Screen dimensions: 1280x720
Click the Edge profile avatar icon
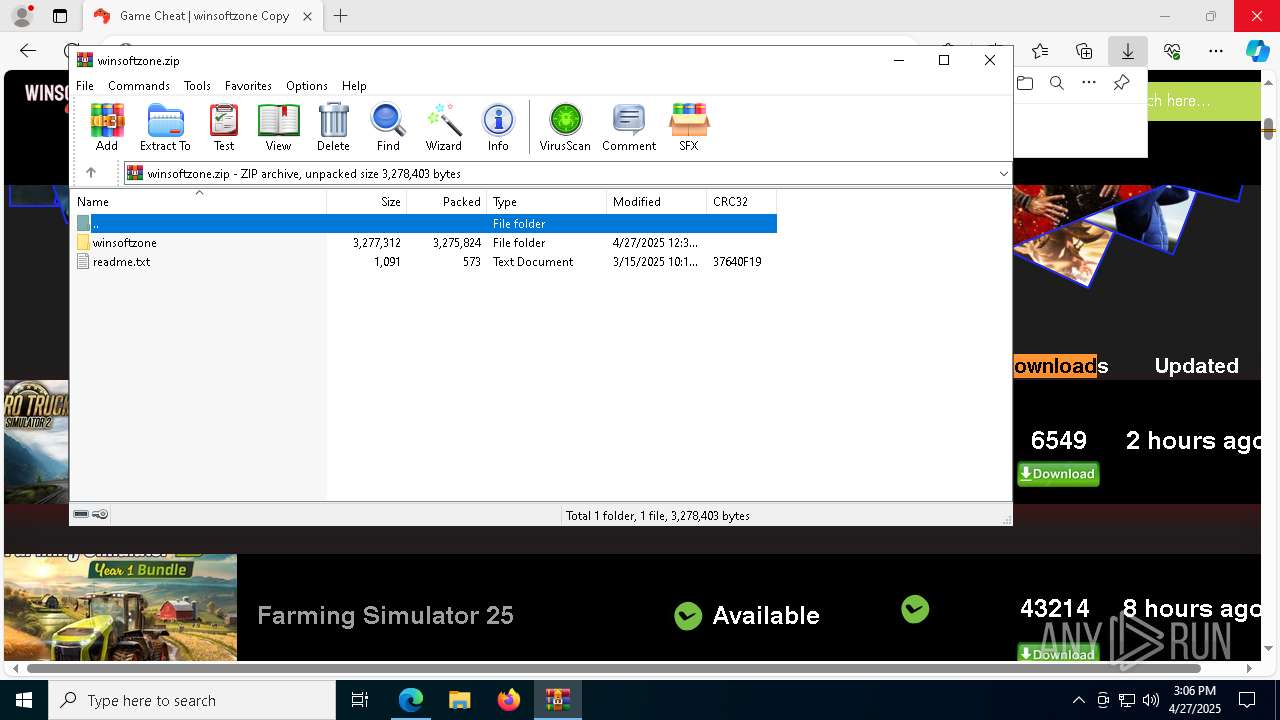22,16
